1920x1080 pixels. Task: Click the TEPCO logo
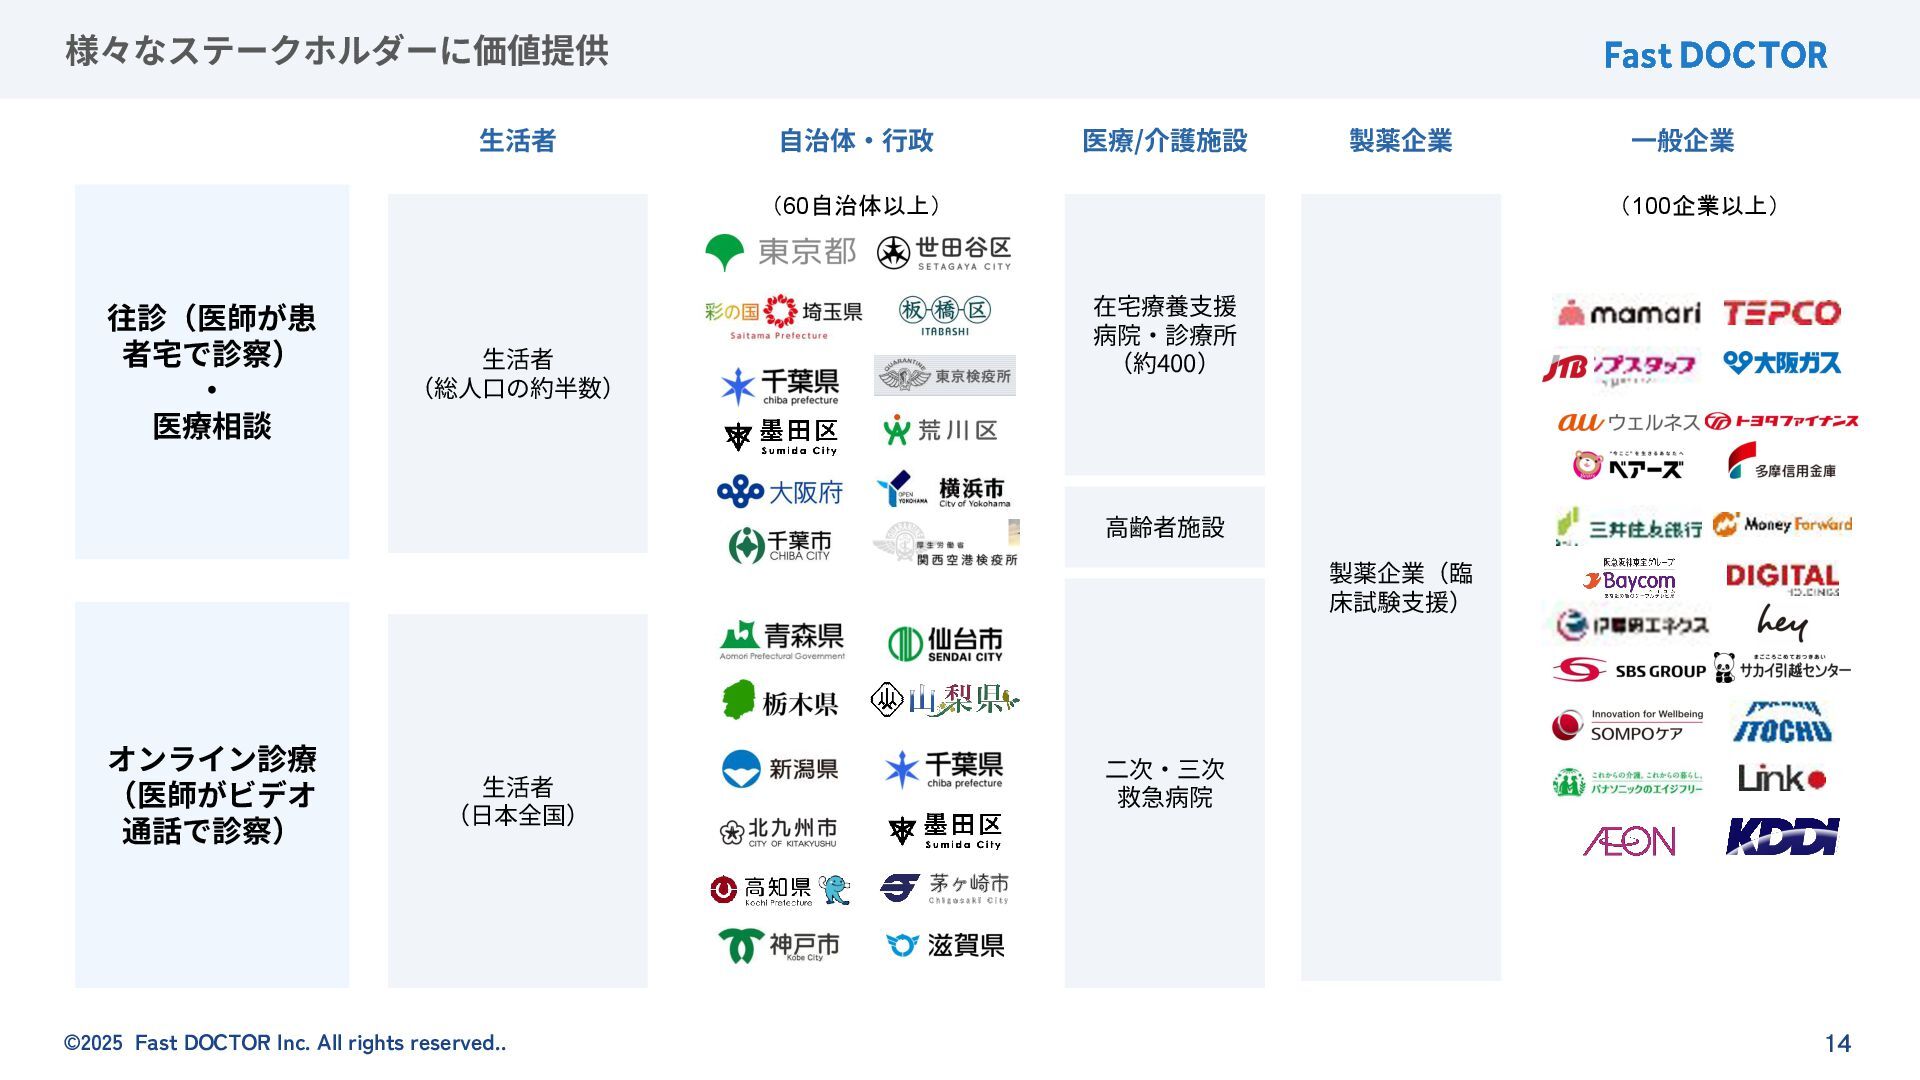coord(1781,313)
